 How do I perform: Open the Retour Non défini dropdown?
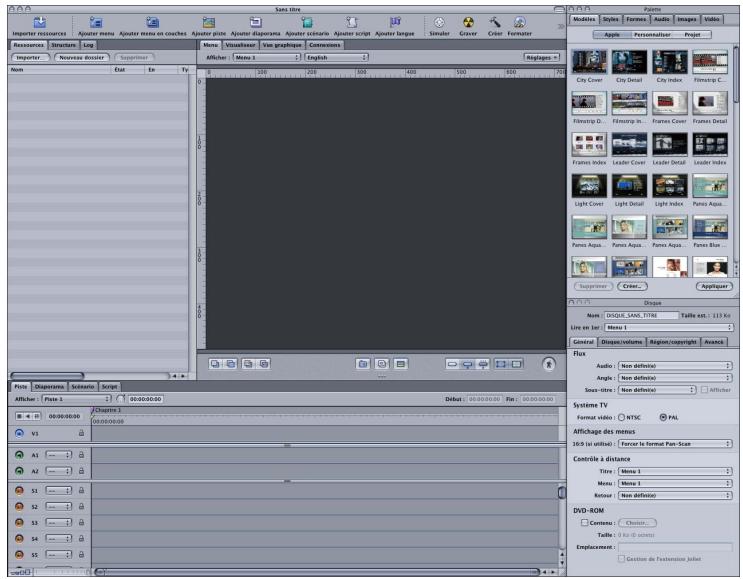click(675, 495)
